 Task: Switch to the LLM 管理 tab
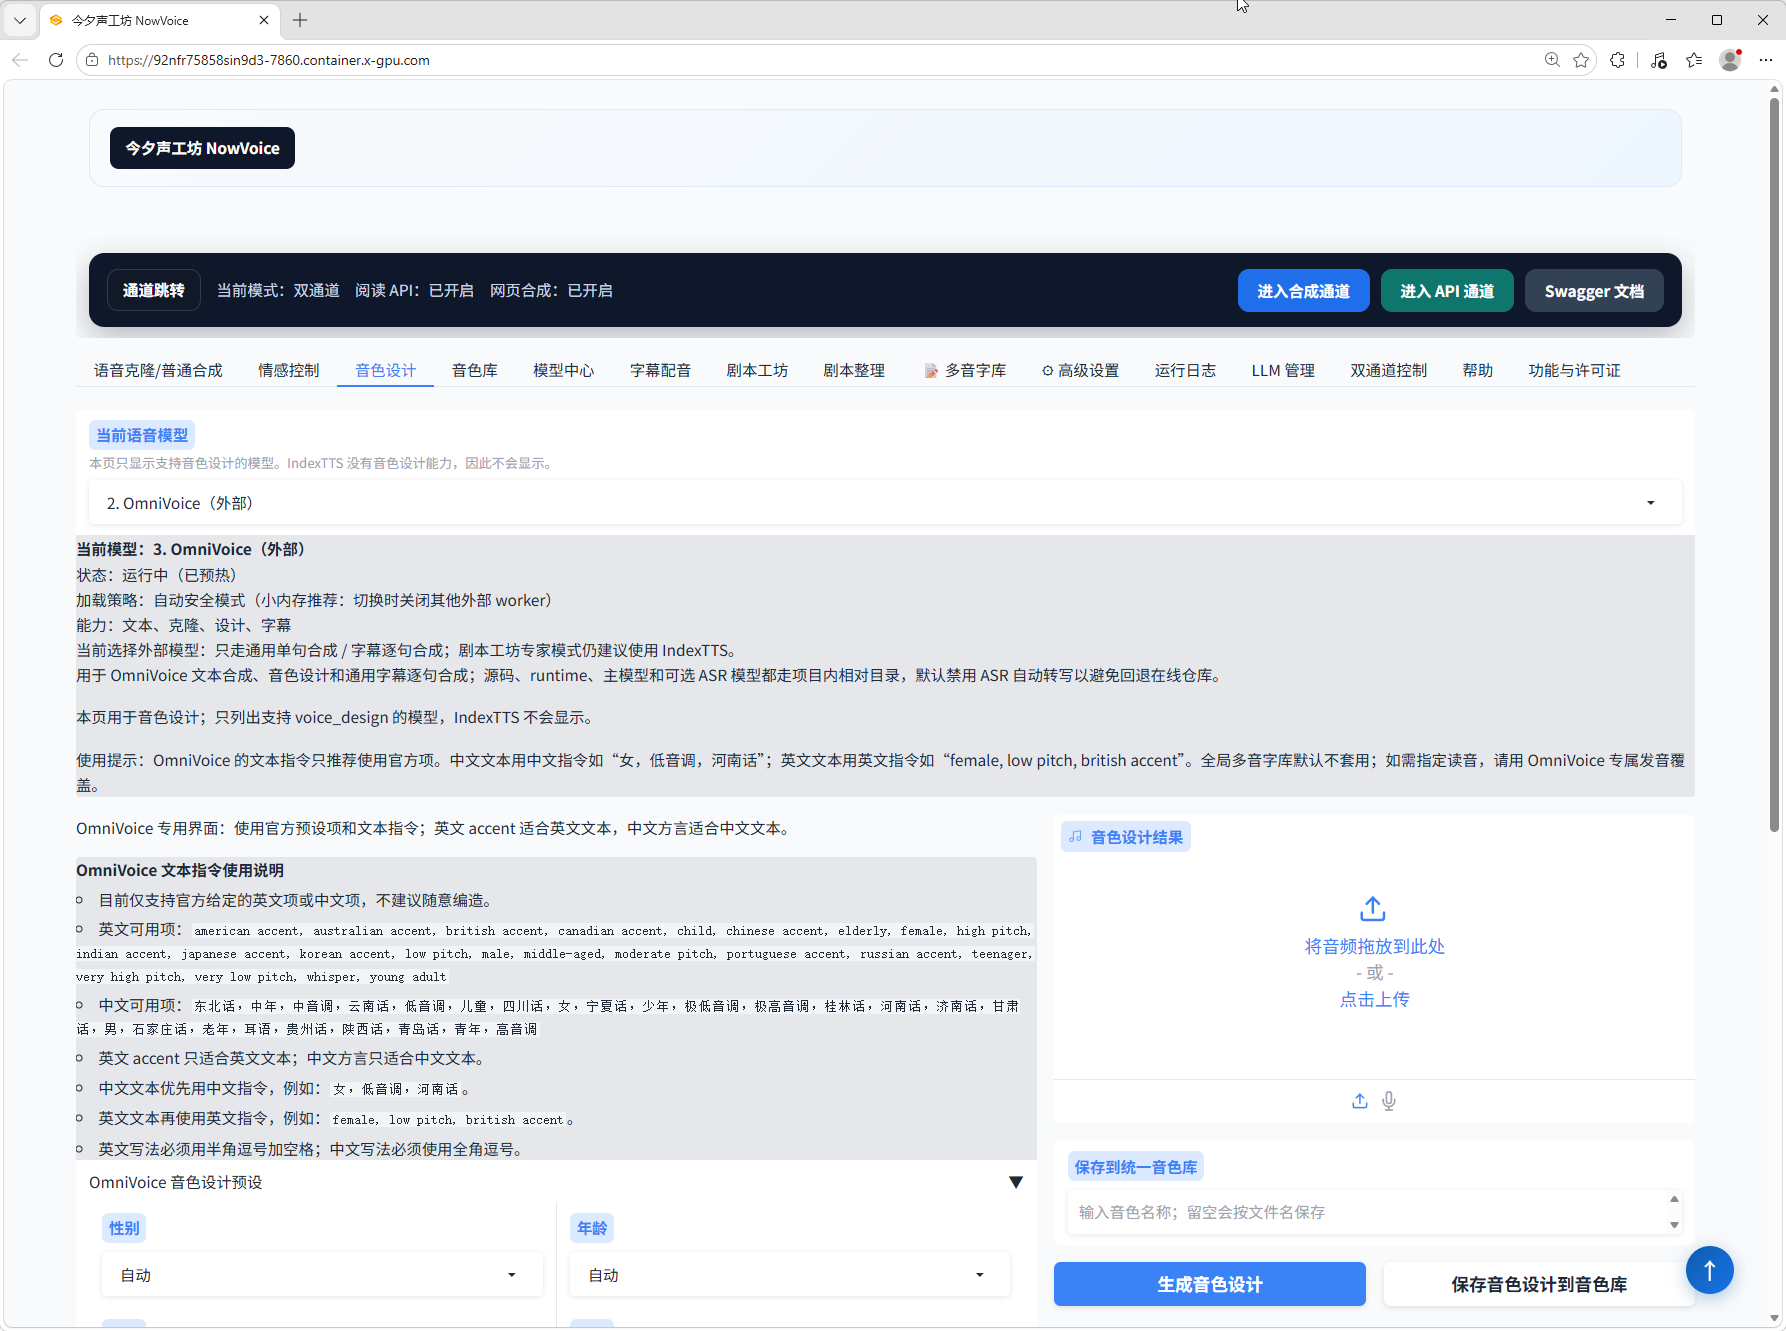pos(1283,370)
